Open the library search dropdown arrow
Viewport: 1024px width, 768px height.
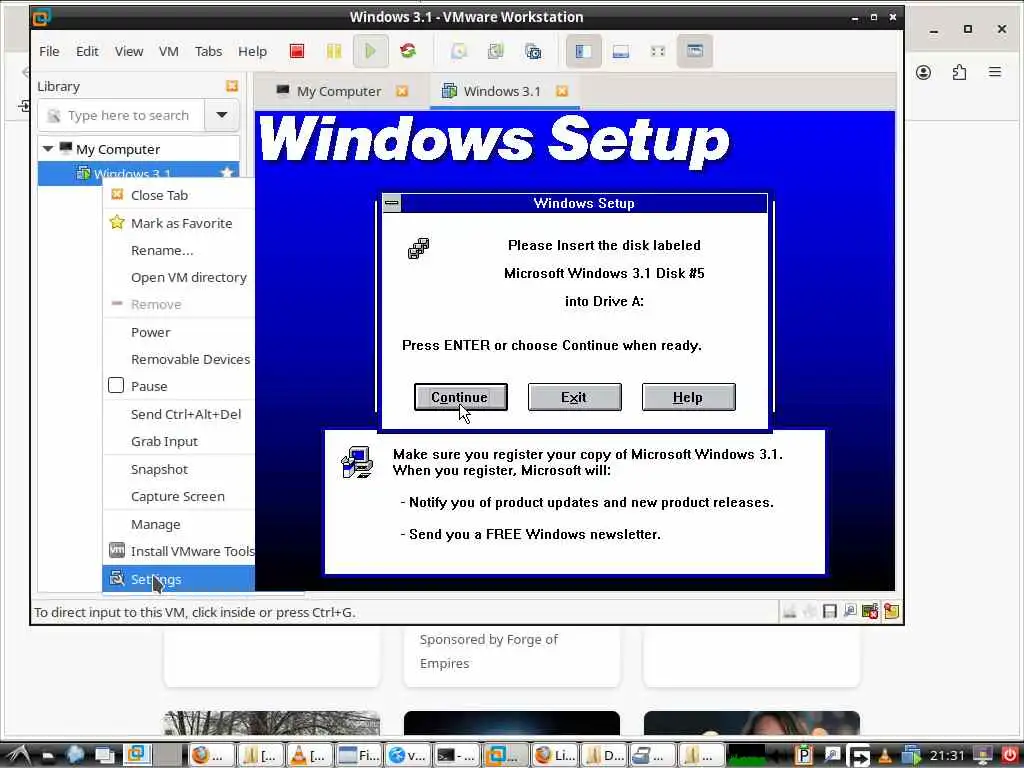coord(222,115)
